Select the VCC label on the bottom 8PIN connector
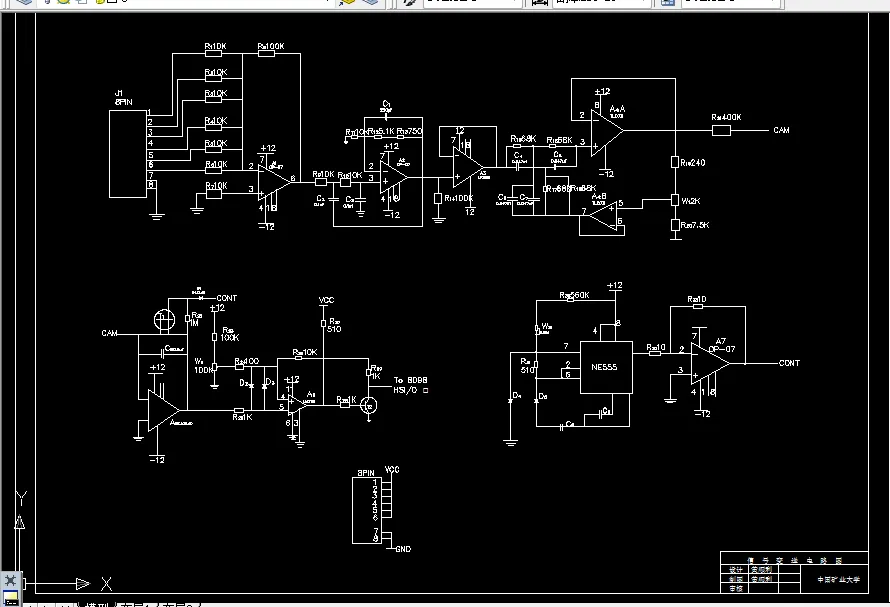Screen dimensions: 890x607 coord(392,470)
